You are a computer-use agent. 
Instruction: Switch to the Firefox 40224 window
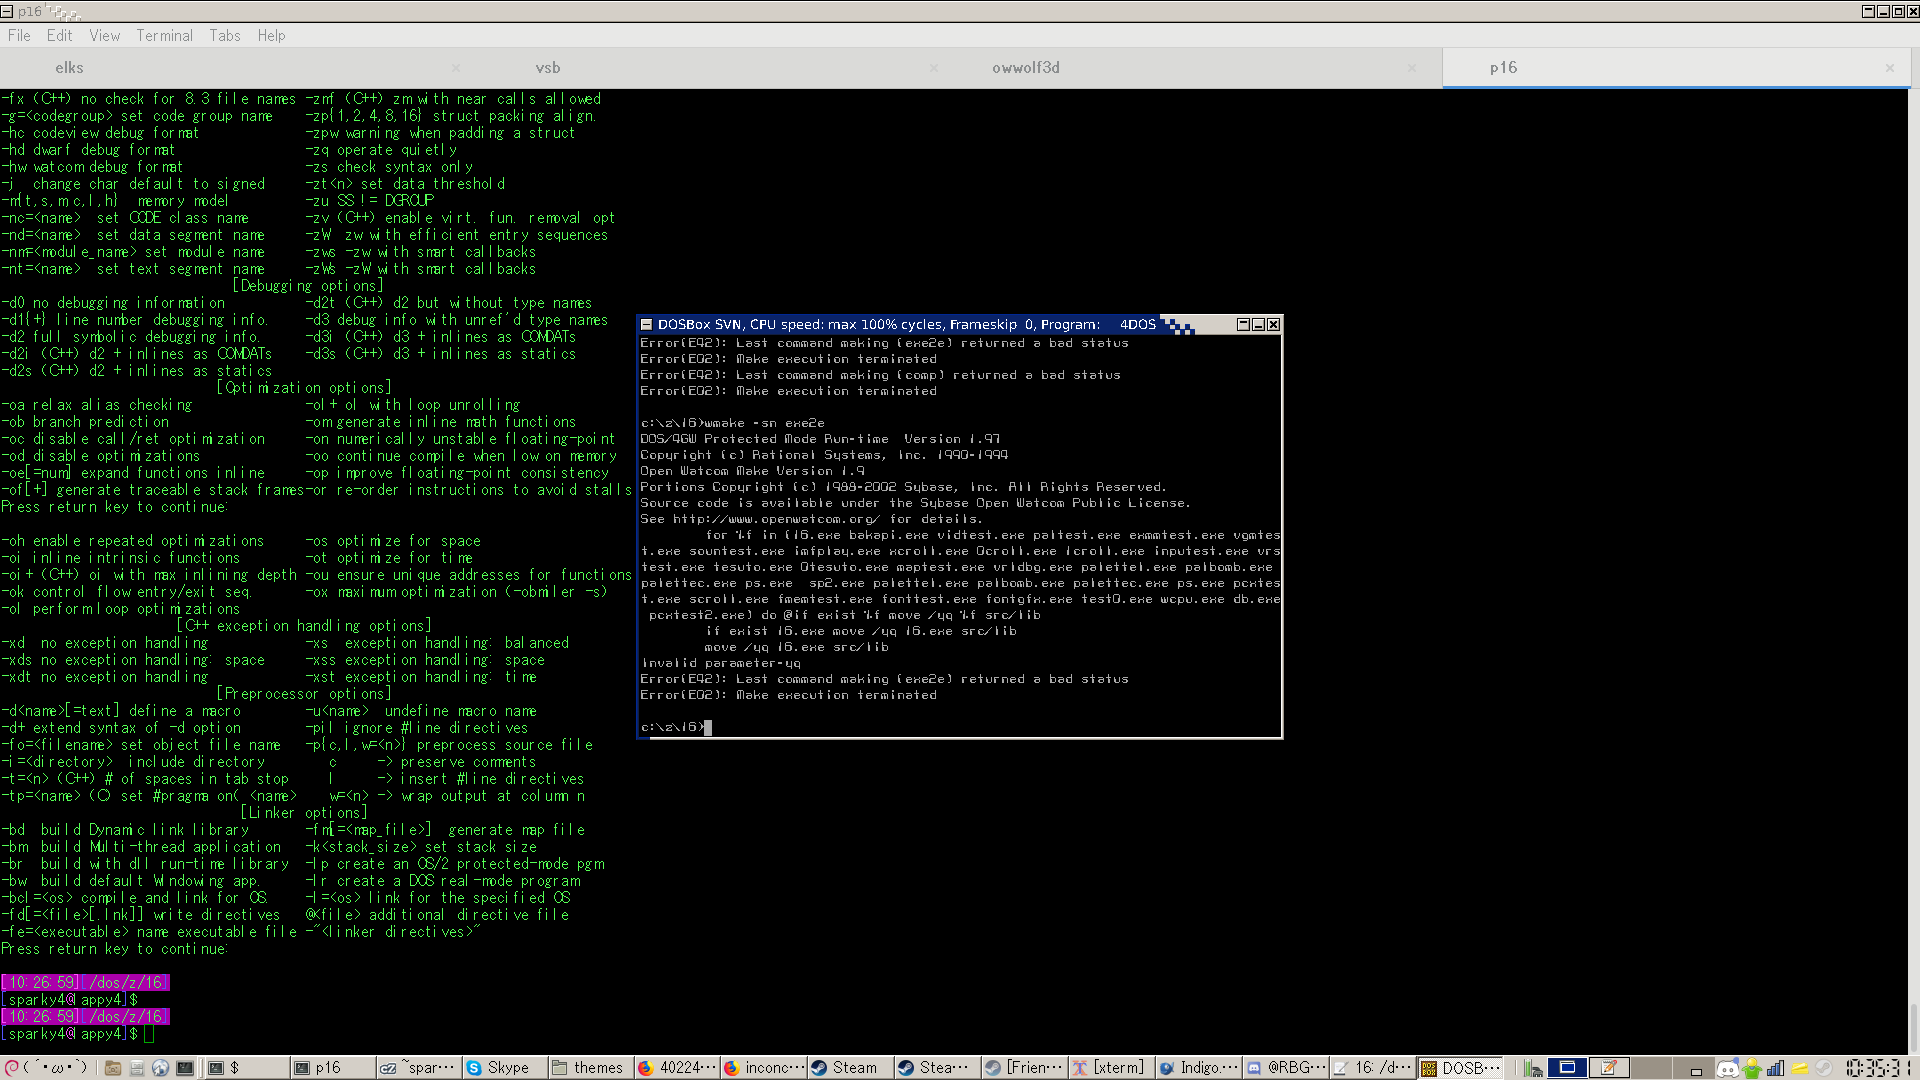pos(676,1067)
